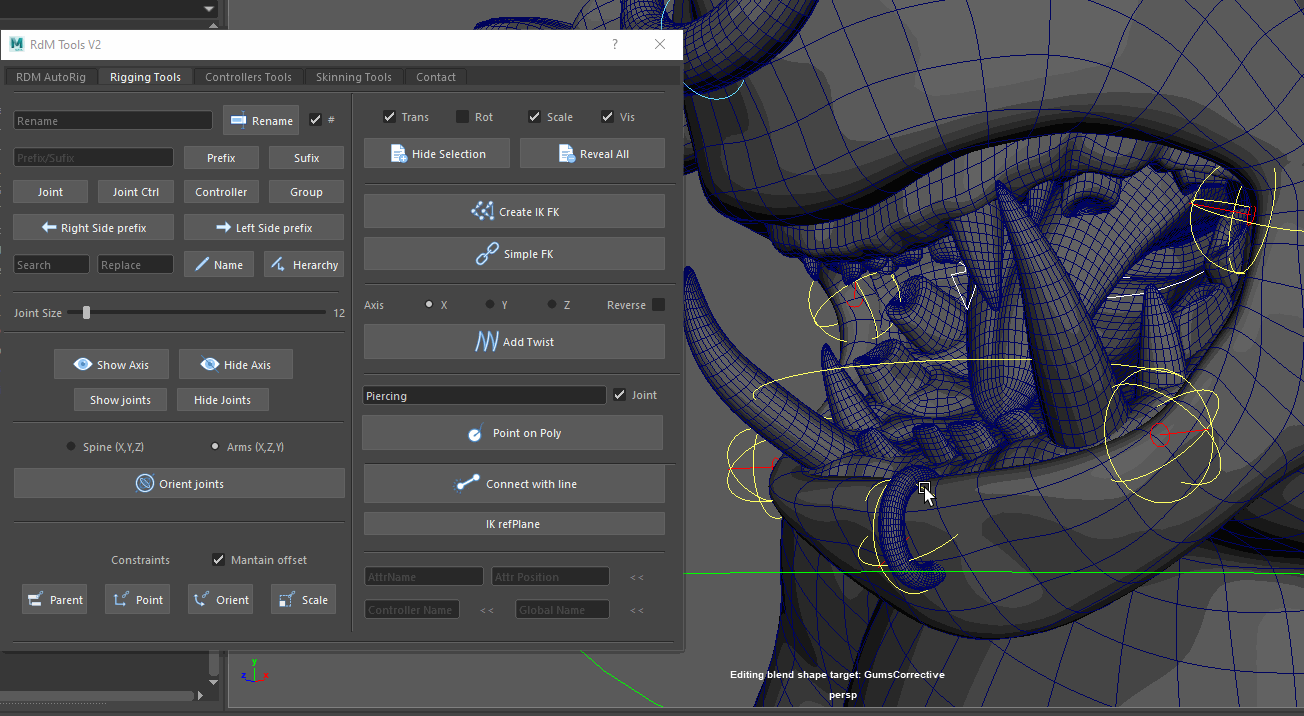Image resolution: width=1304 pixels, height=716 pixels.
Task: Apply Add Twist to joints
Action: pyautogui.click(x=514, y=342)
